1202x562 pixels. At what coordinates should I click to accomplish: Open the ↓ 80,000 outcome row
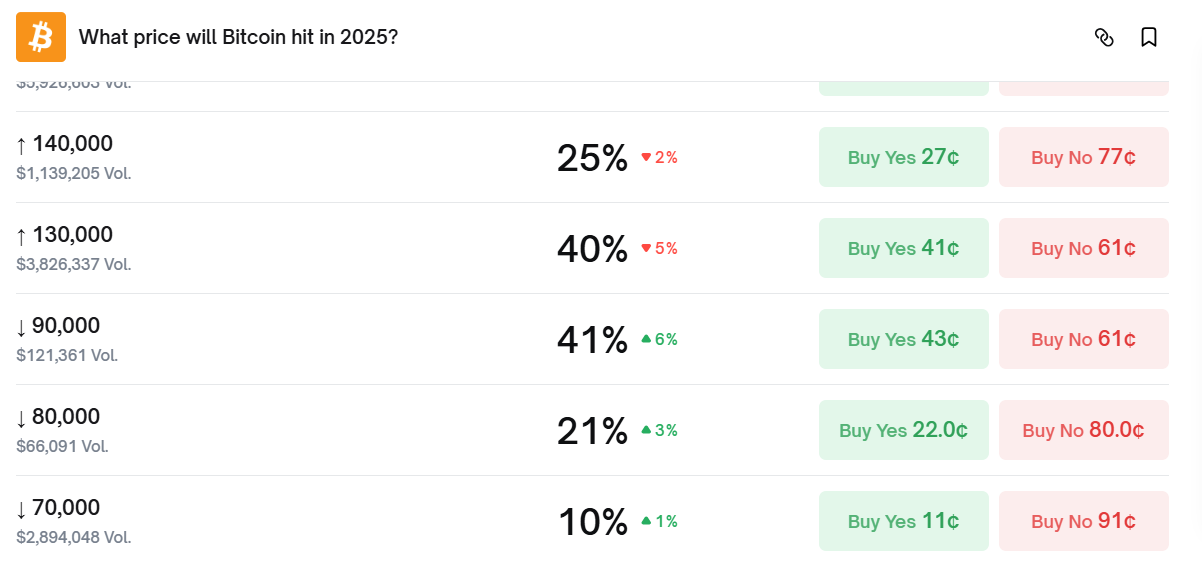tap(66, 417)
